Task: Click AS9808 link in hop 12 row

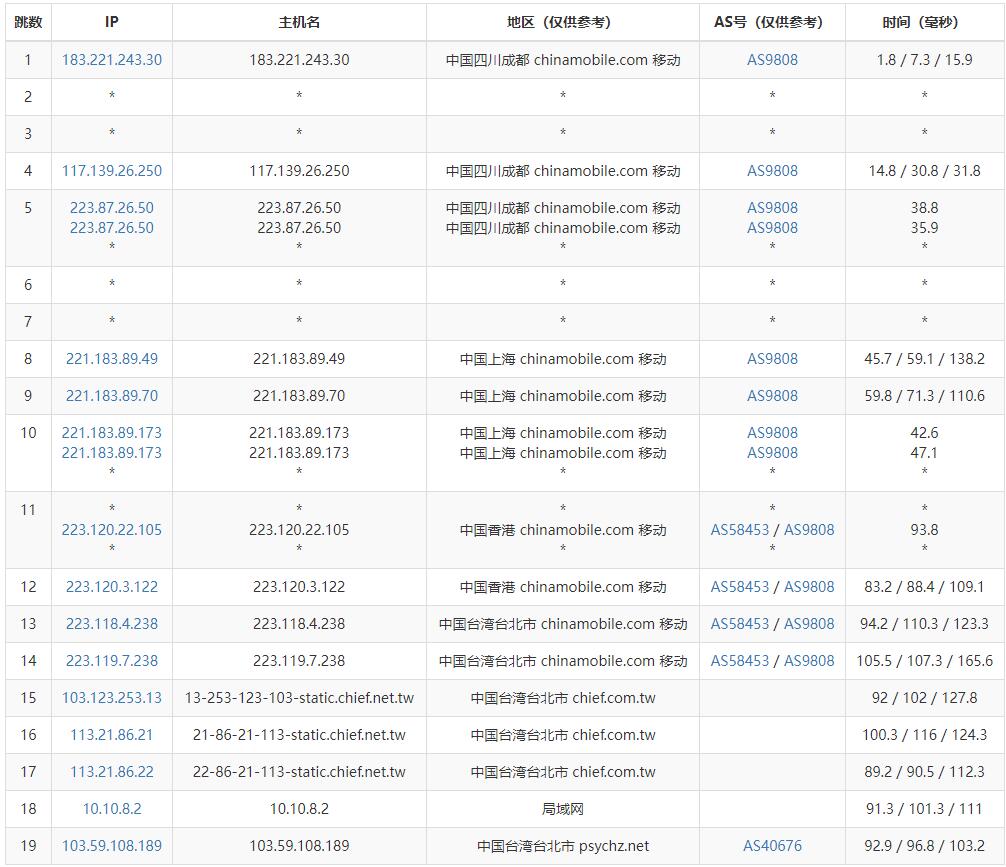Action: click(809, 587)
